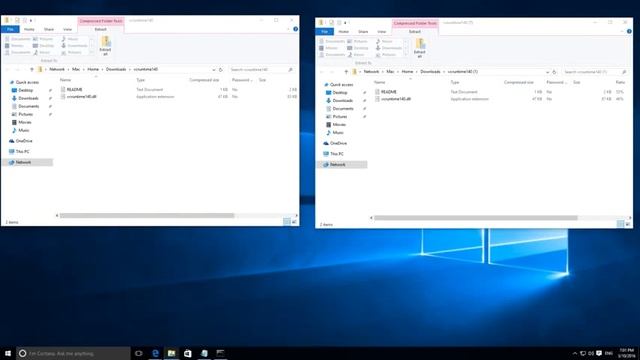This screenshot has width=640, height=360.
Task: Click the search box in right window
Action: click(x=595, y=72)
